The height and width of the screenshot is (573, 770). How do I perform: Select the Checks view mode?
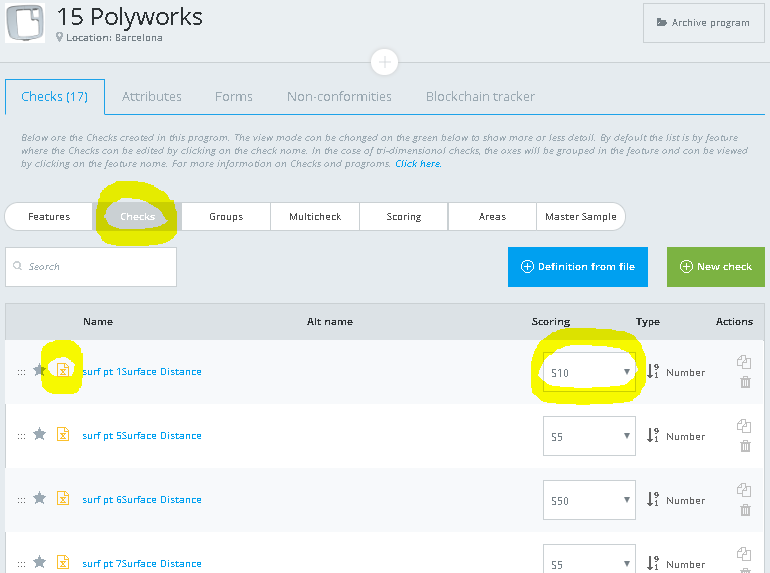click(x=138, y=217)
